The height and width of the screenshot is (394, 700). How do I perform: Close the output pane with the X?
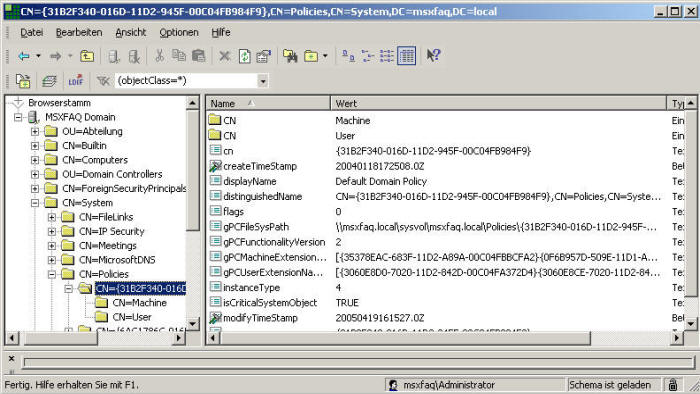point(12,358)
